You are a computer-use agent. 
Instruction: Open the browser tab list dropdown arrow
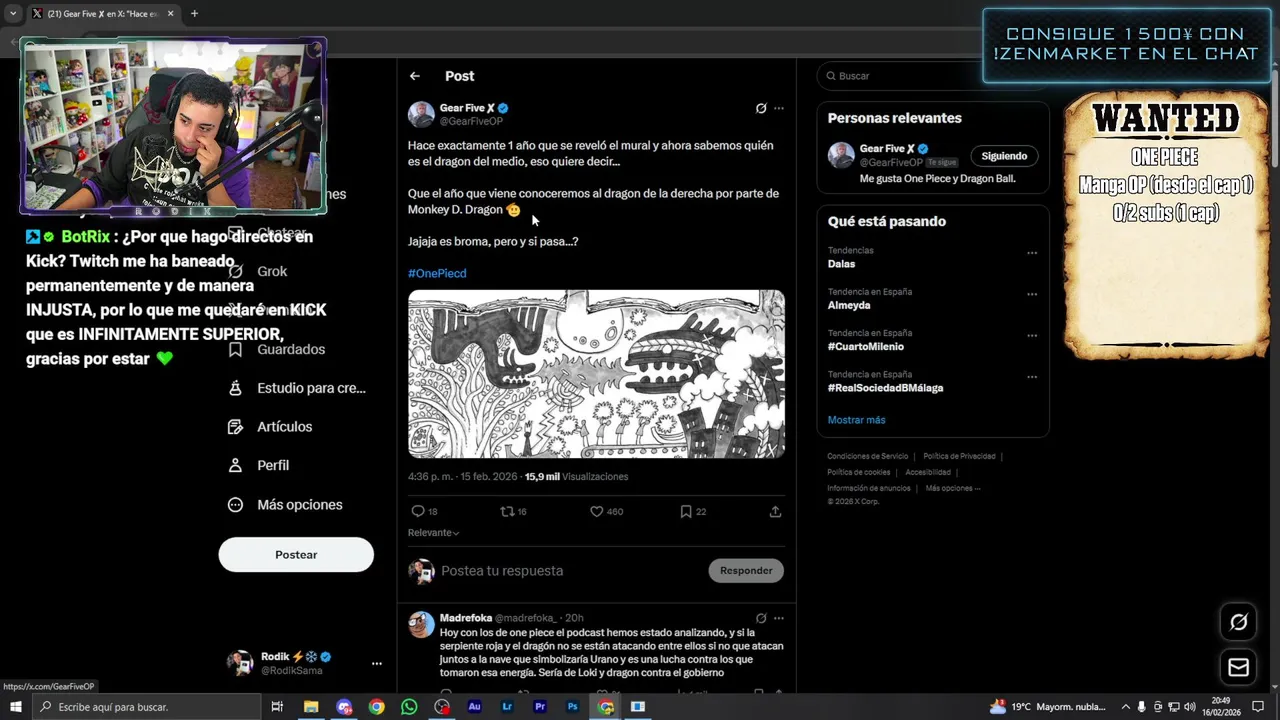(13, 13)
